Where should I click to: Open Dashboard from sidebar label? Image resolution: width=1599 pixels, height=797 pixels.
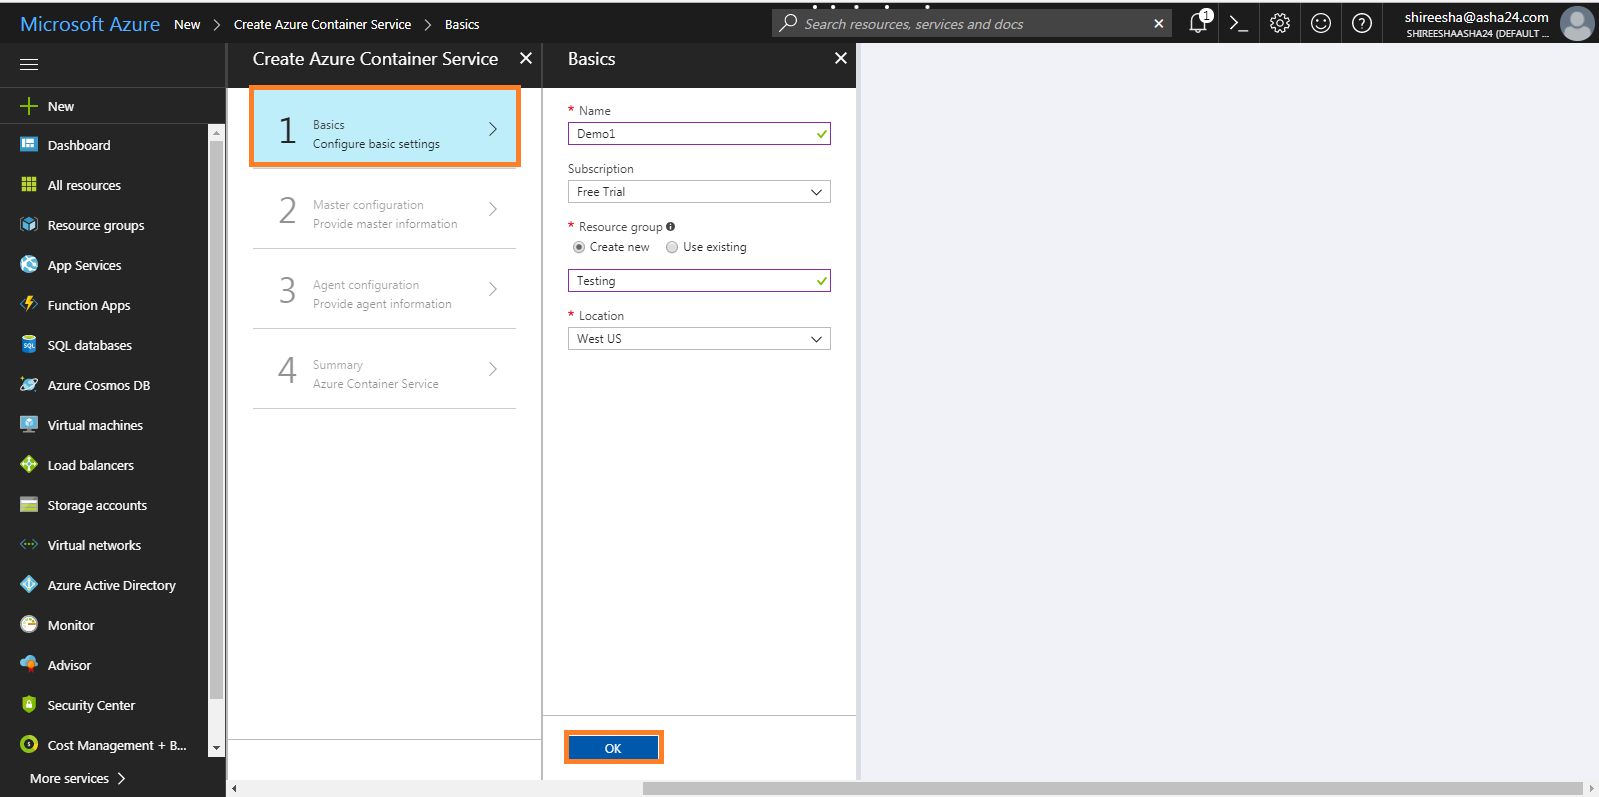tap(79, 145)
